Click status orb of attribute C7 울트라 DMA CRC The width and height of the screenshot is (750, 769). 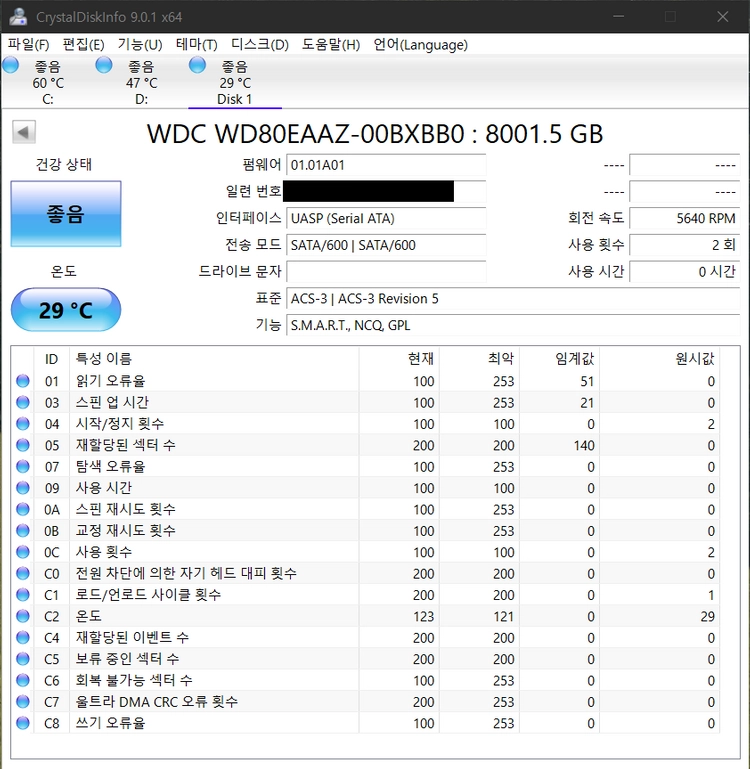tap(23, 702)
